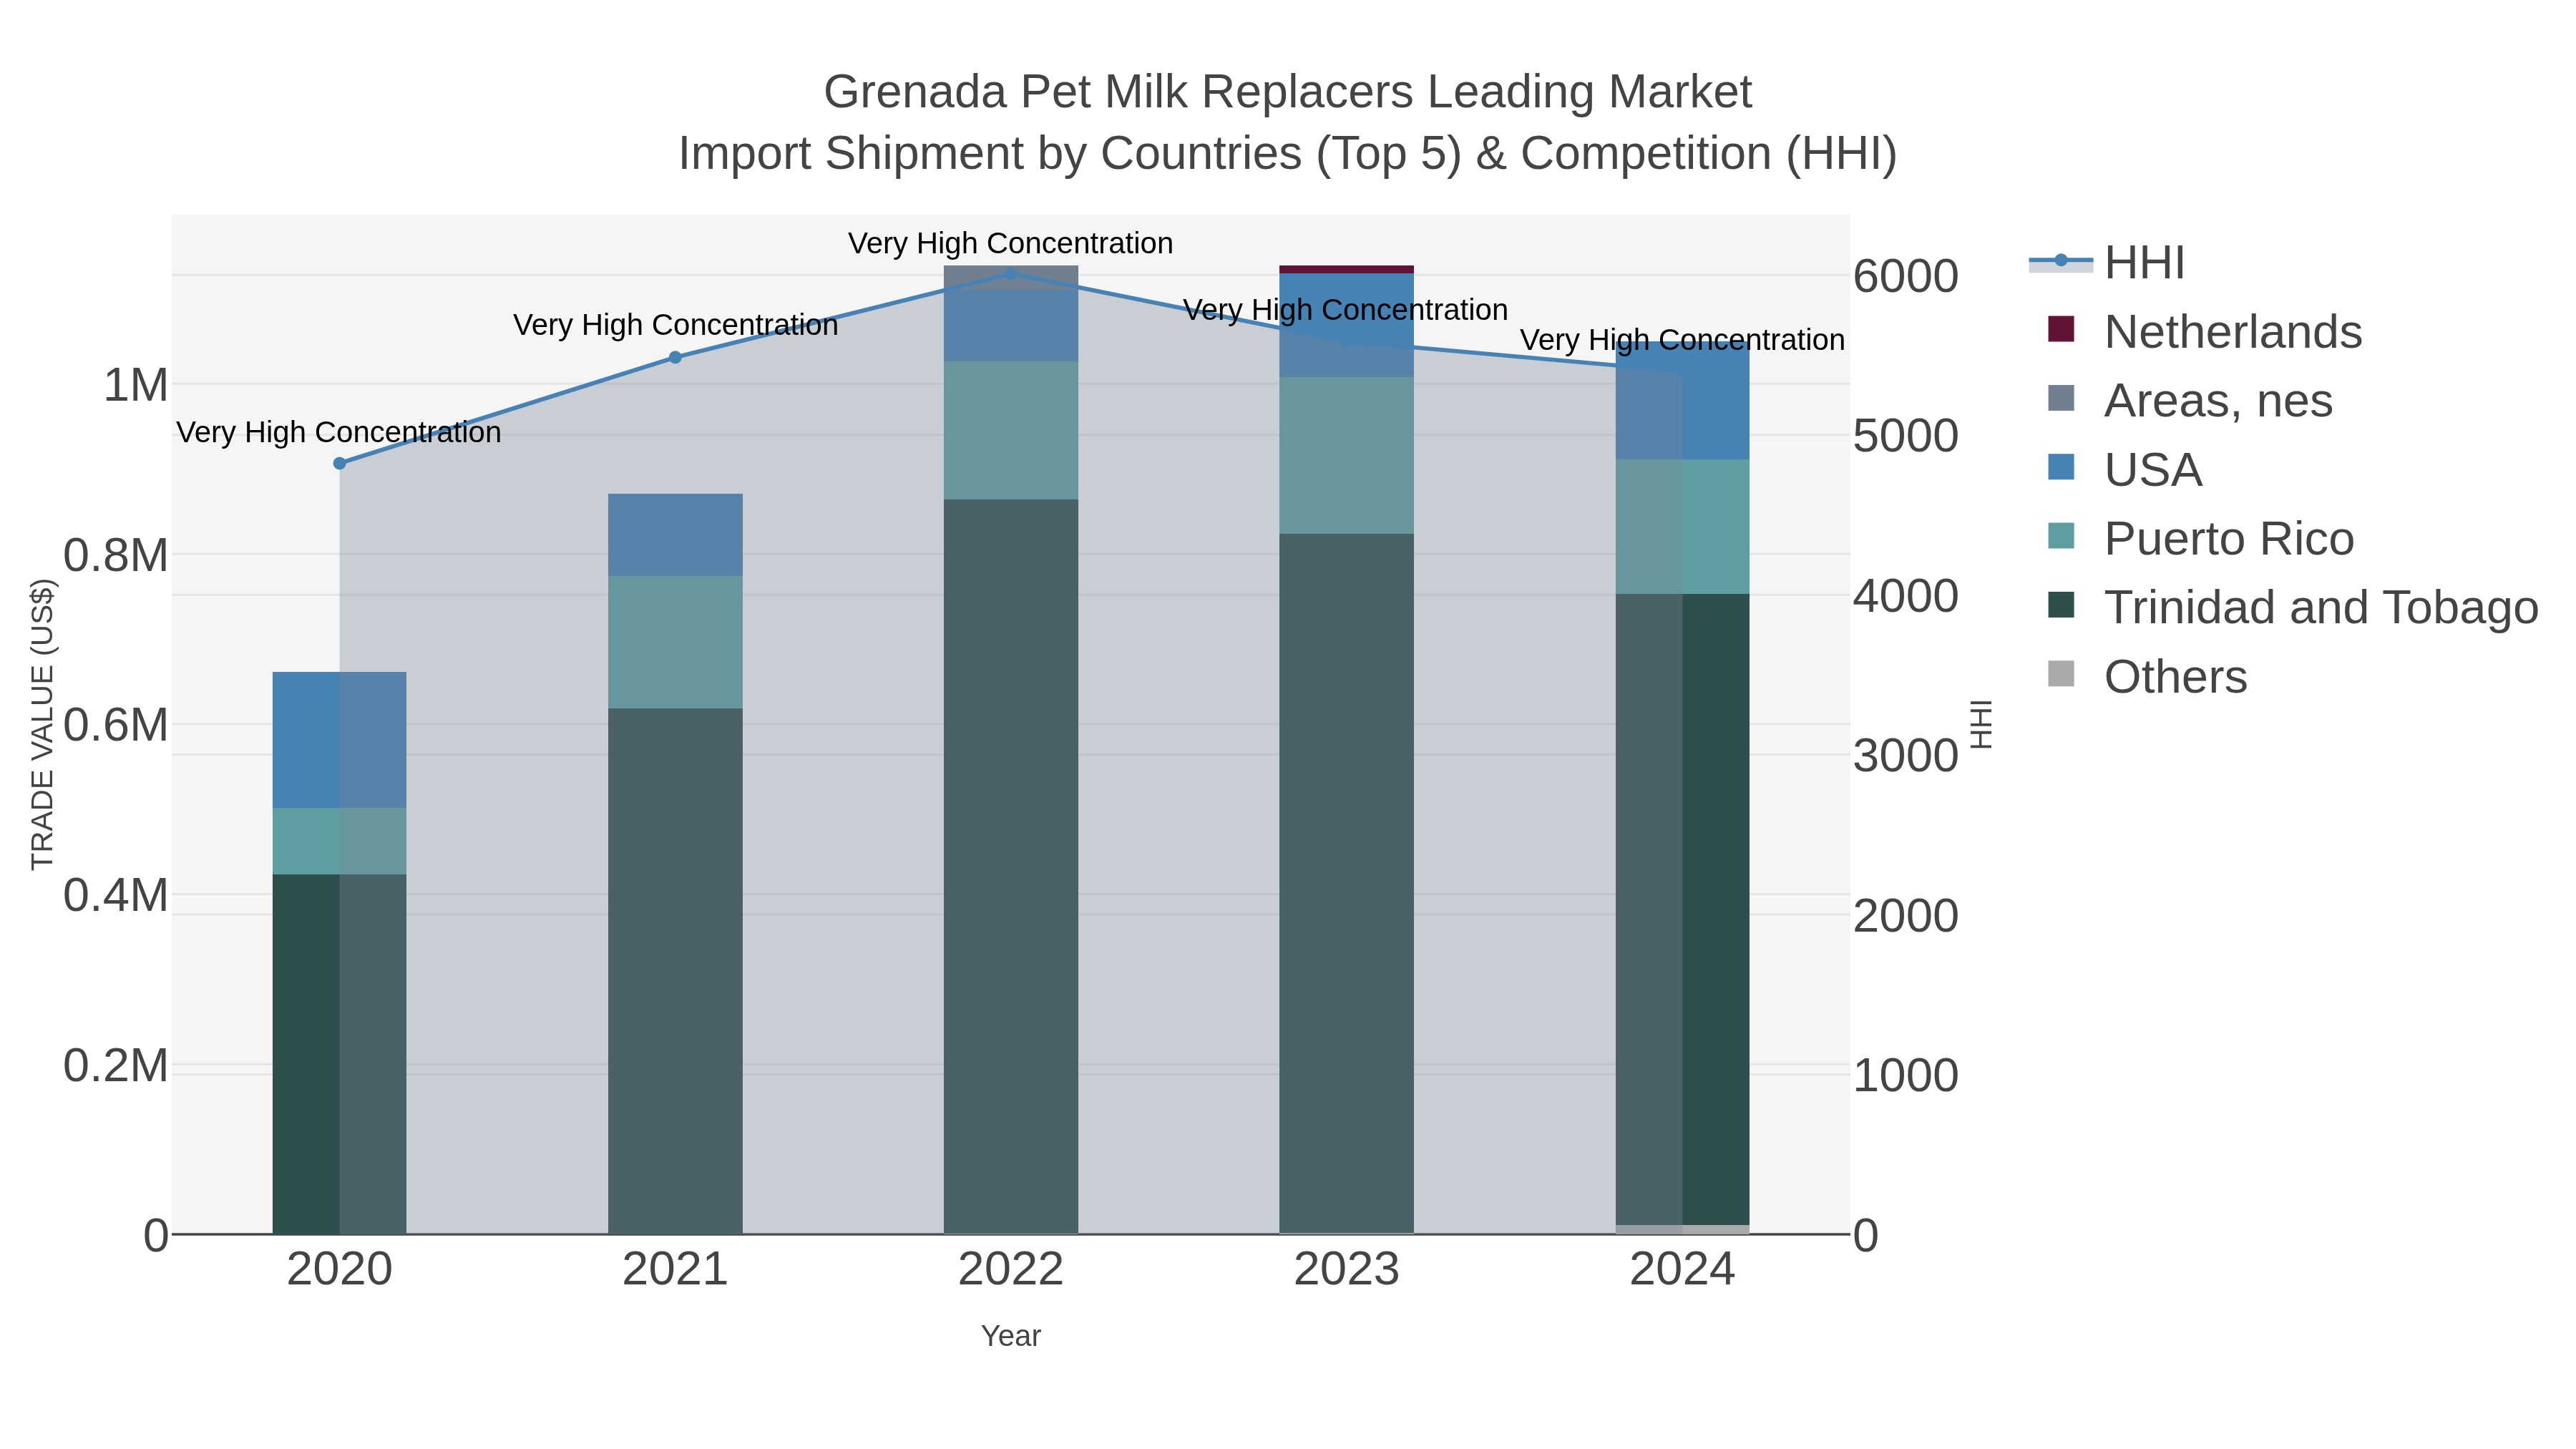Click the Import Shipment by Countries subtitle line
2576x1449 pixels.
coord(1288,154)
